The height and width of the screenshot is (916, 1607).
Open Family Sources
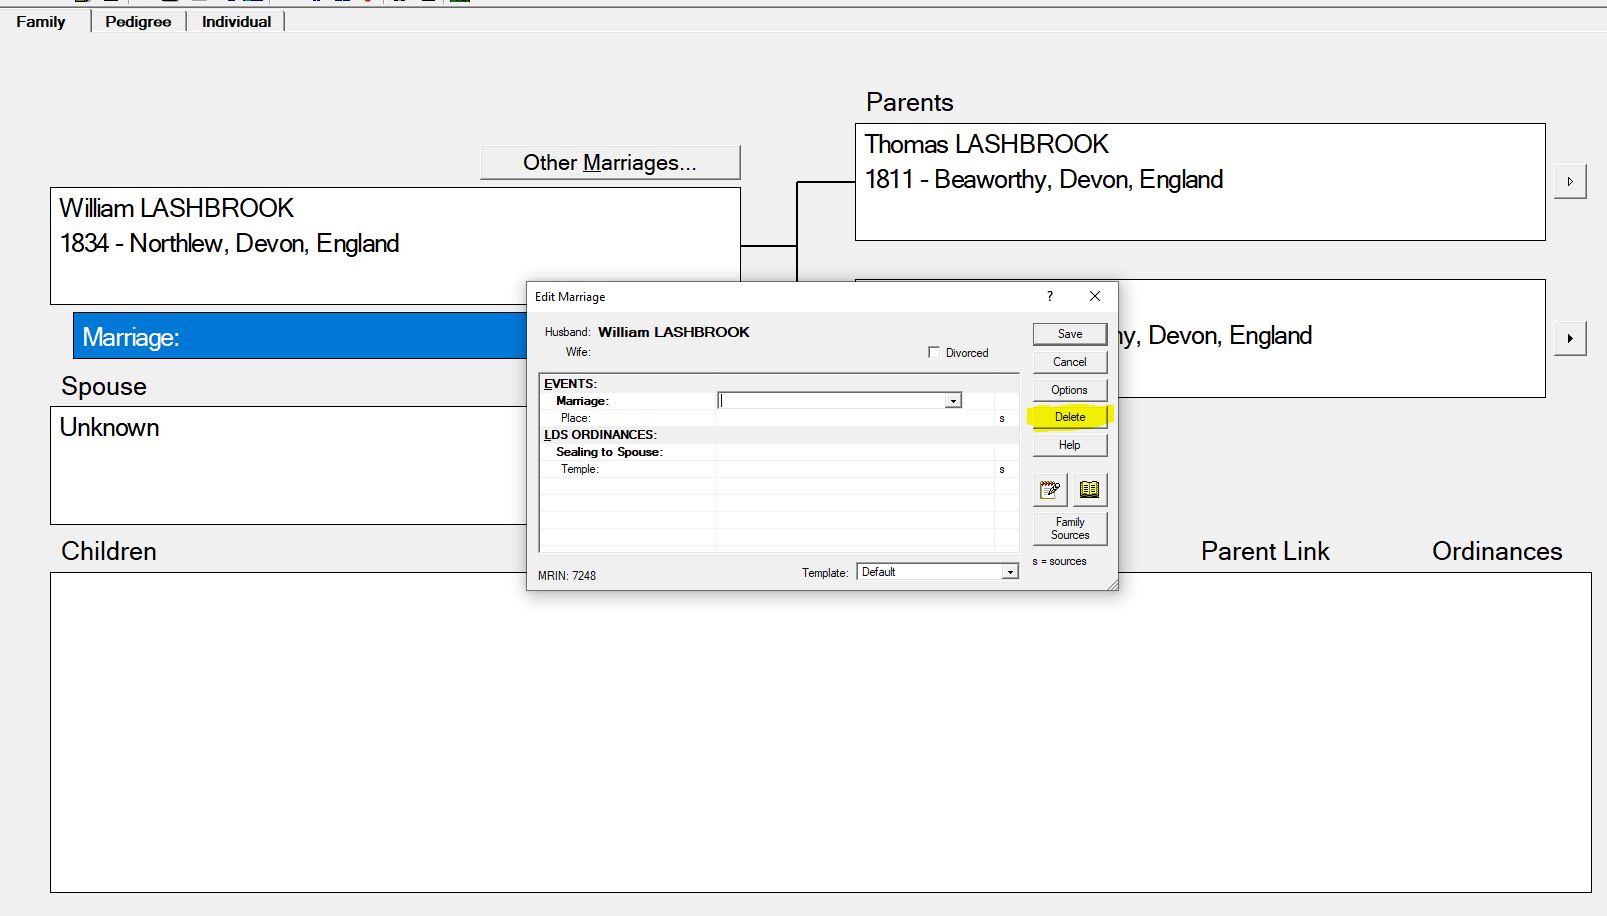[1070, 528]
